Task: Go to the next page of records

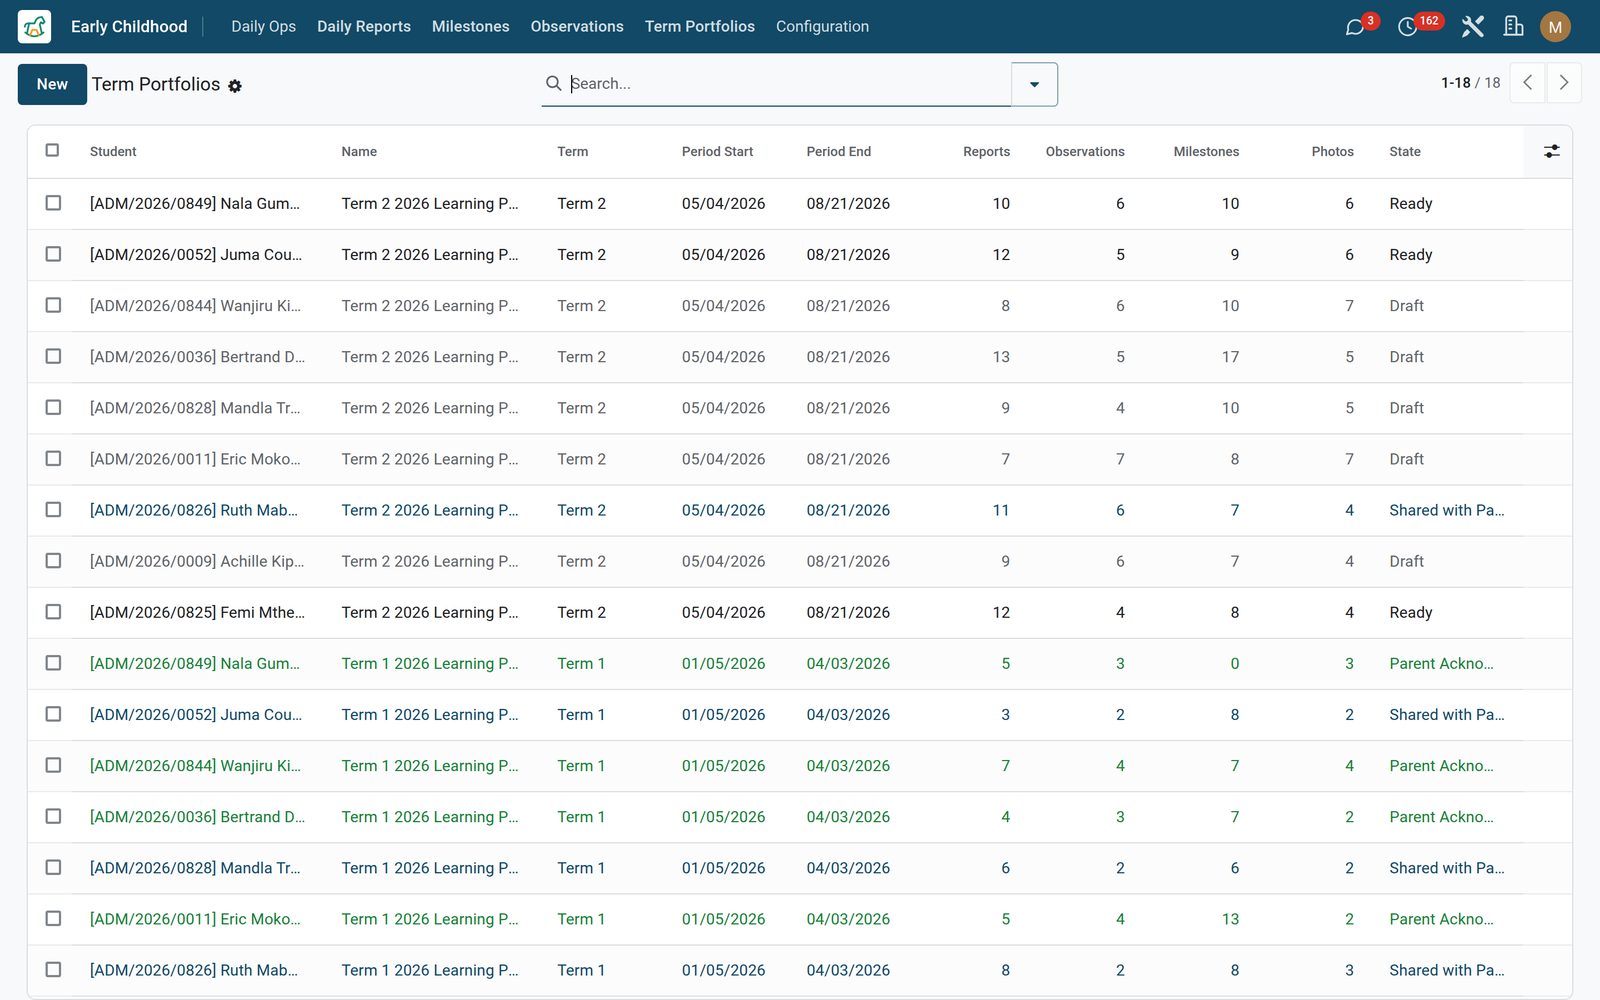Action: 1564,83
